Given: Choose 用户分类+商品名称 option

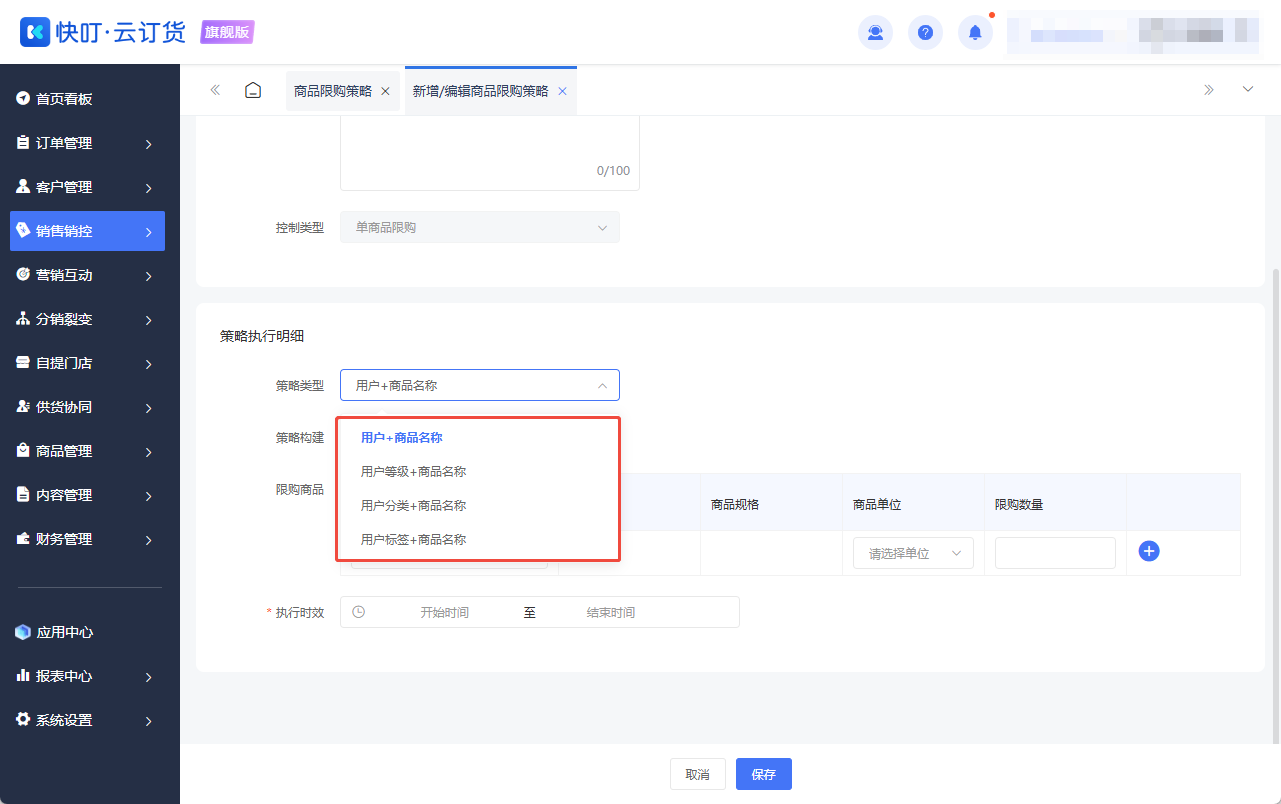Looking at the screenshot, I should [x=478, y=506].
